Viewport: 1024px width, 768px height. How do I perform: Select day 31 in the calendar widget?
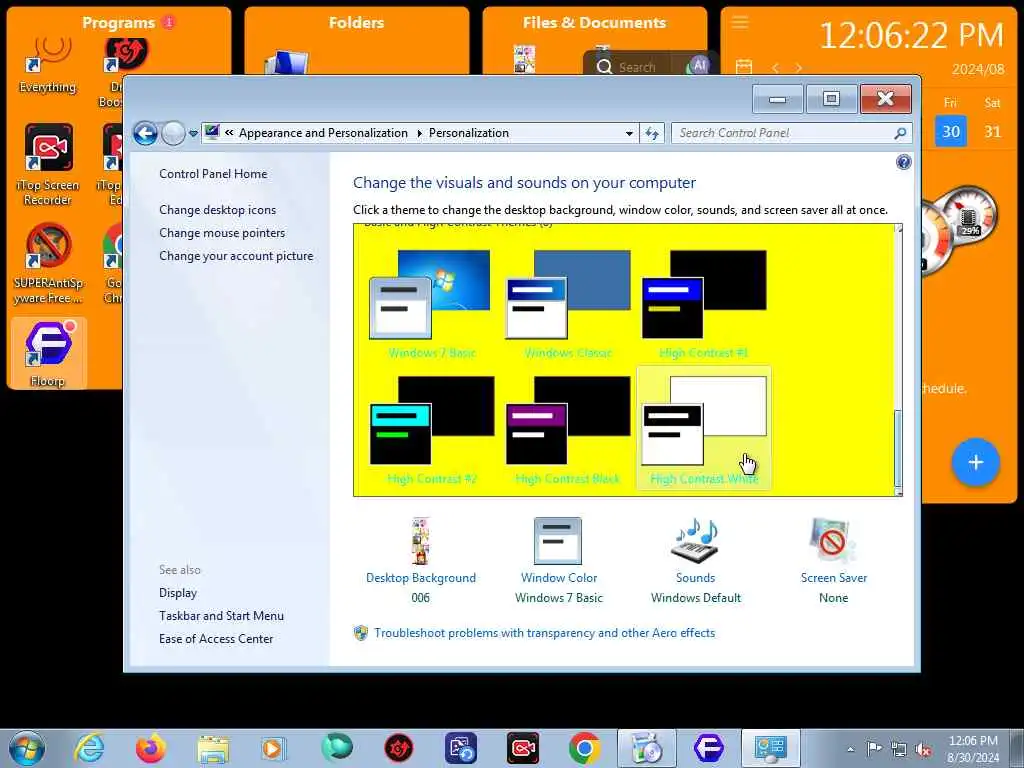pos(993,131)
